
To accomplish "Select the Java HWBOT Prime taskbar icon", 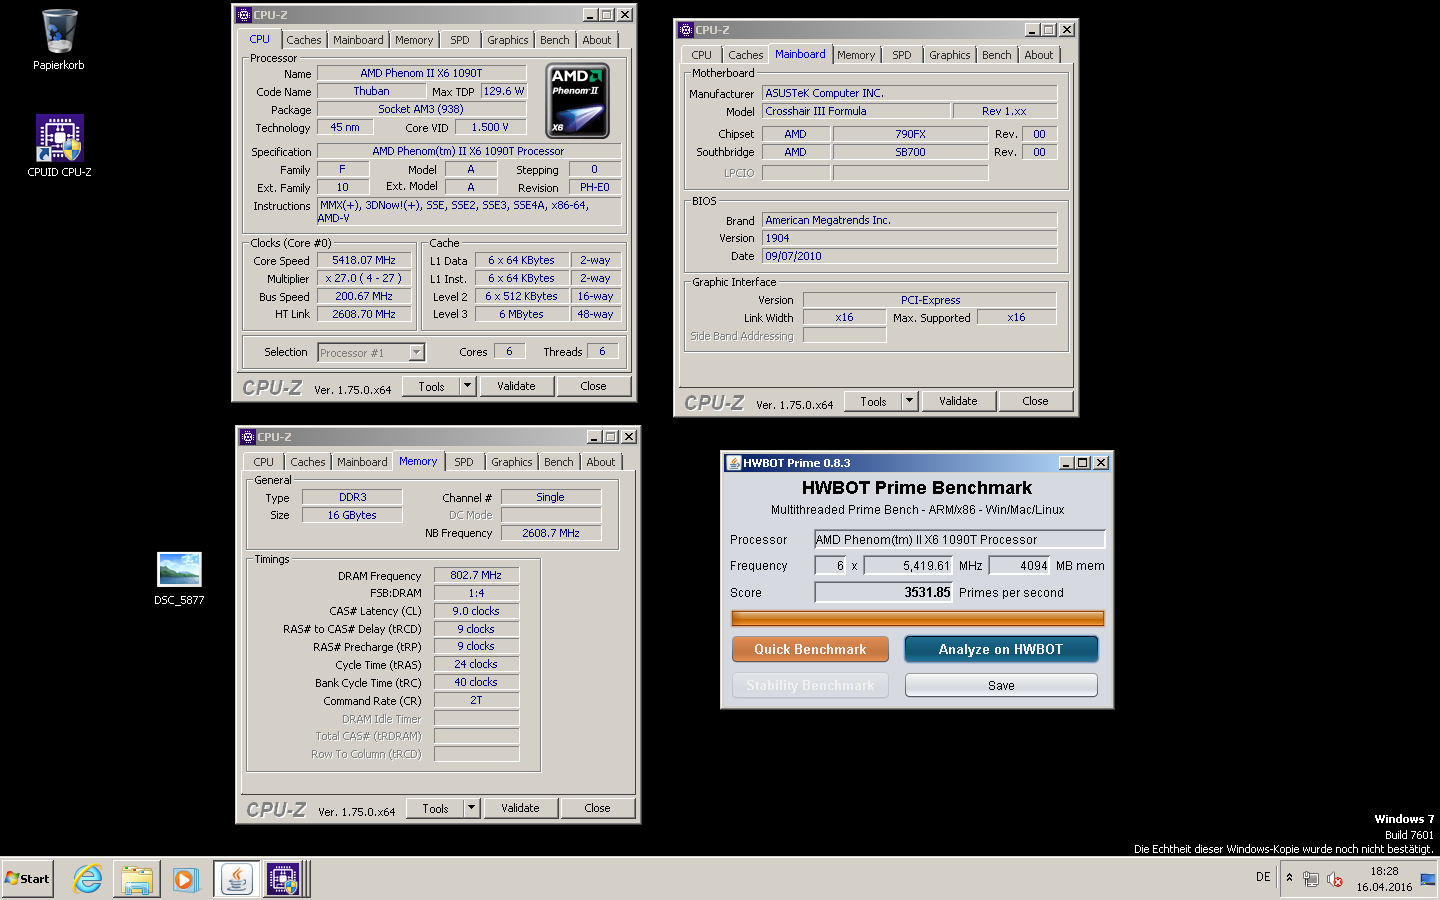I will 237,879.
